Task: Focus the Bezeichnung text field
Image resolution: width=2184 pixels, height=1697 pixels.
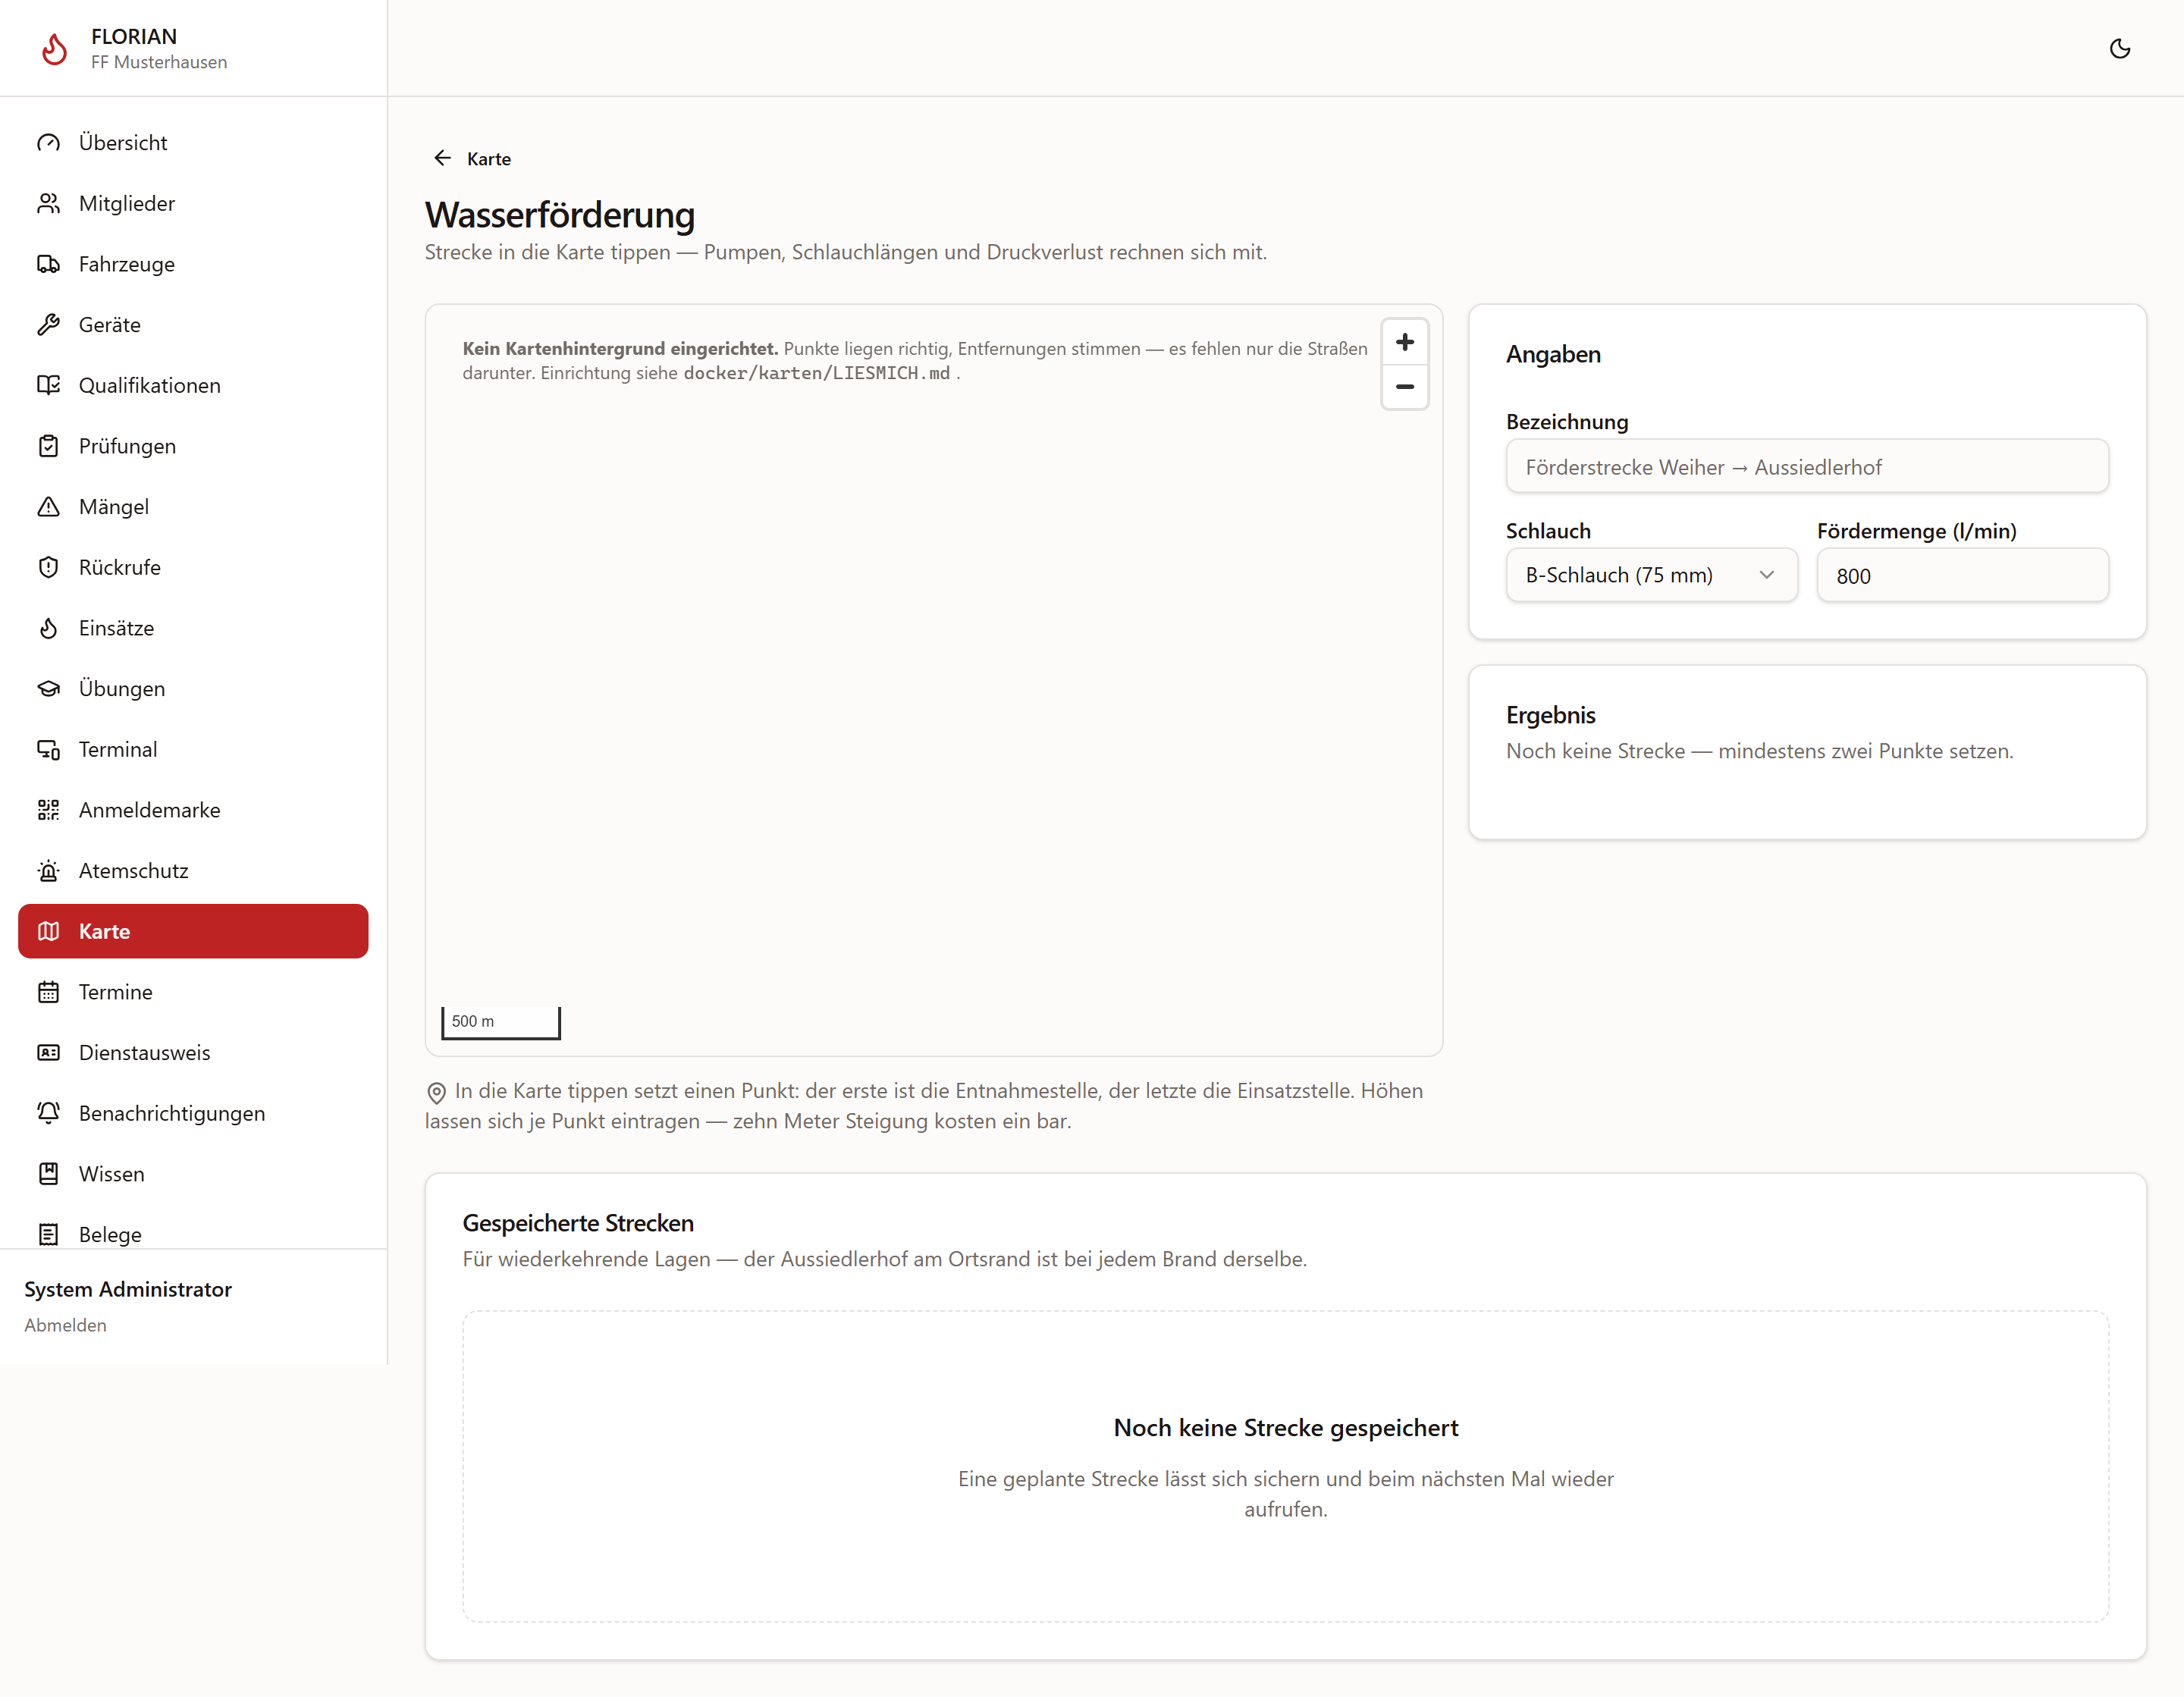Action: click(x=1807, y=466)
